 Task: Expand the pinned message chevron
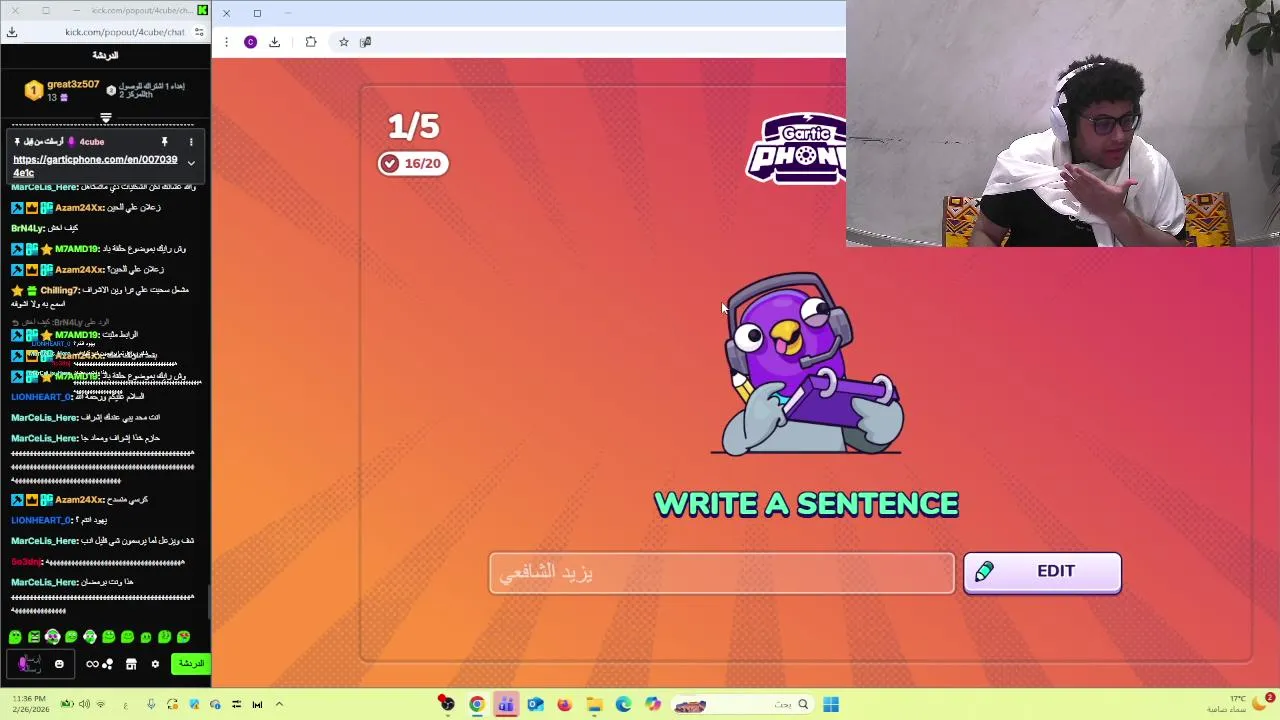pyautogui.click(x=191, y=163)
